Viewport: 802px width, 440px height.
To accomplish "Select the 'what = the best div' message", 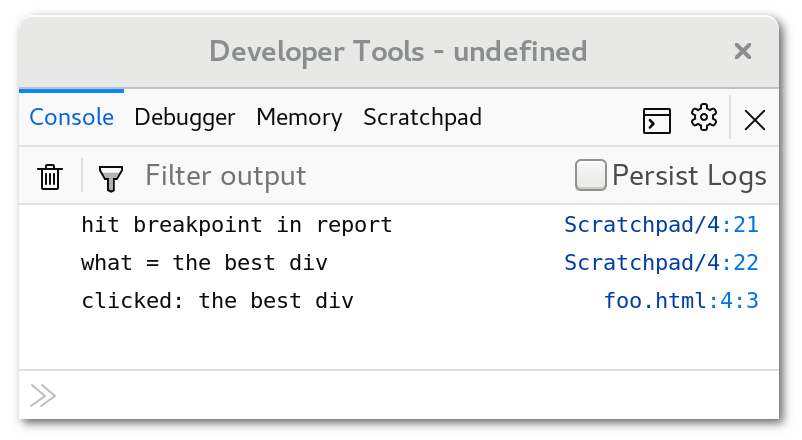I will click(x=204, y=263).
